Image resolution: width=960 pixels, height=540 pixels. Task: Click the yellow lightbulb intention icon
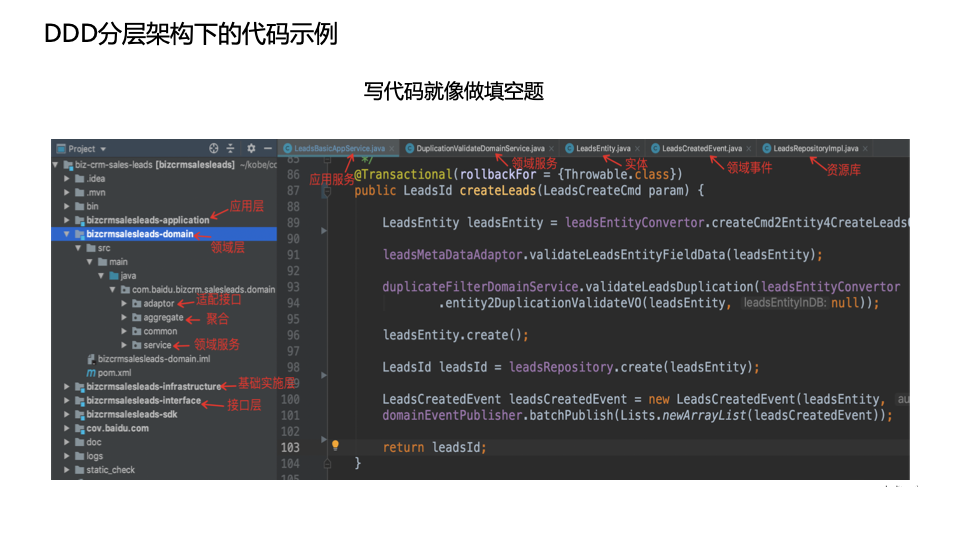point(335,446)
